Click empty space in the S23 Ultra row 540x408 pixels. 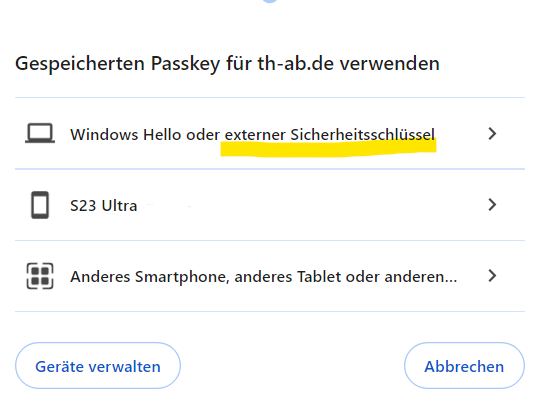click(x=310, y=205)
